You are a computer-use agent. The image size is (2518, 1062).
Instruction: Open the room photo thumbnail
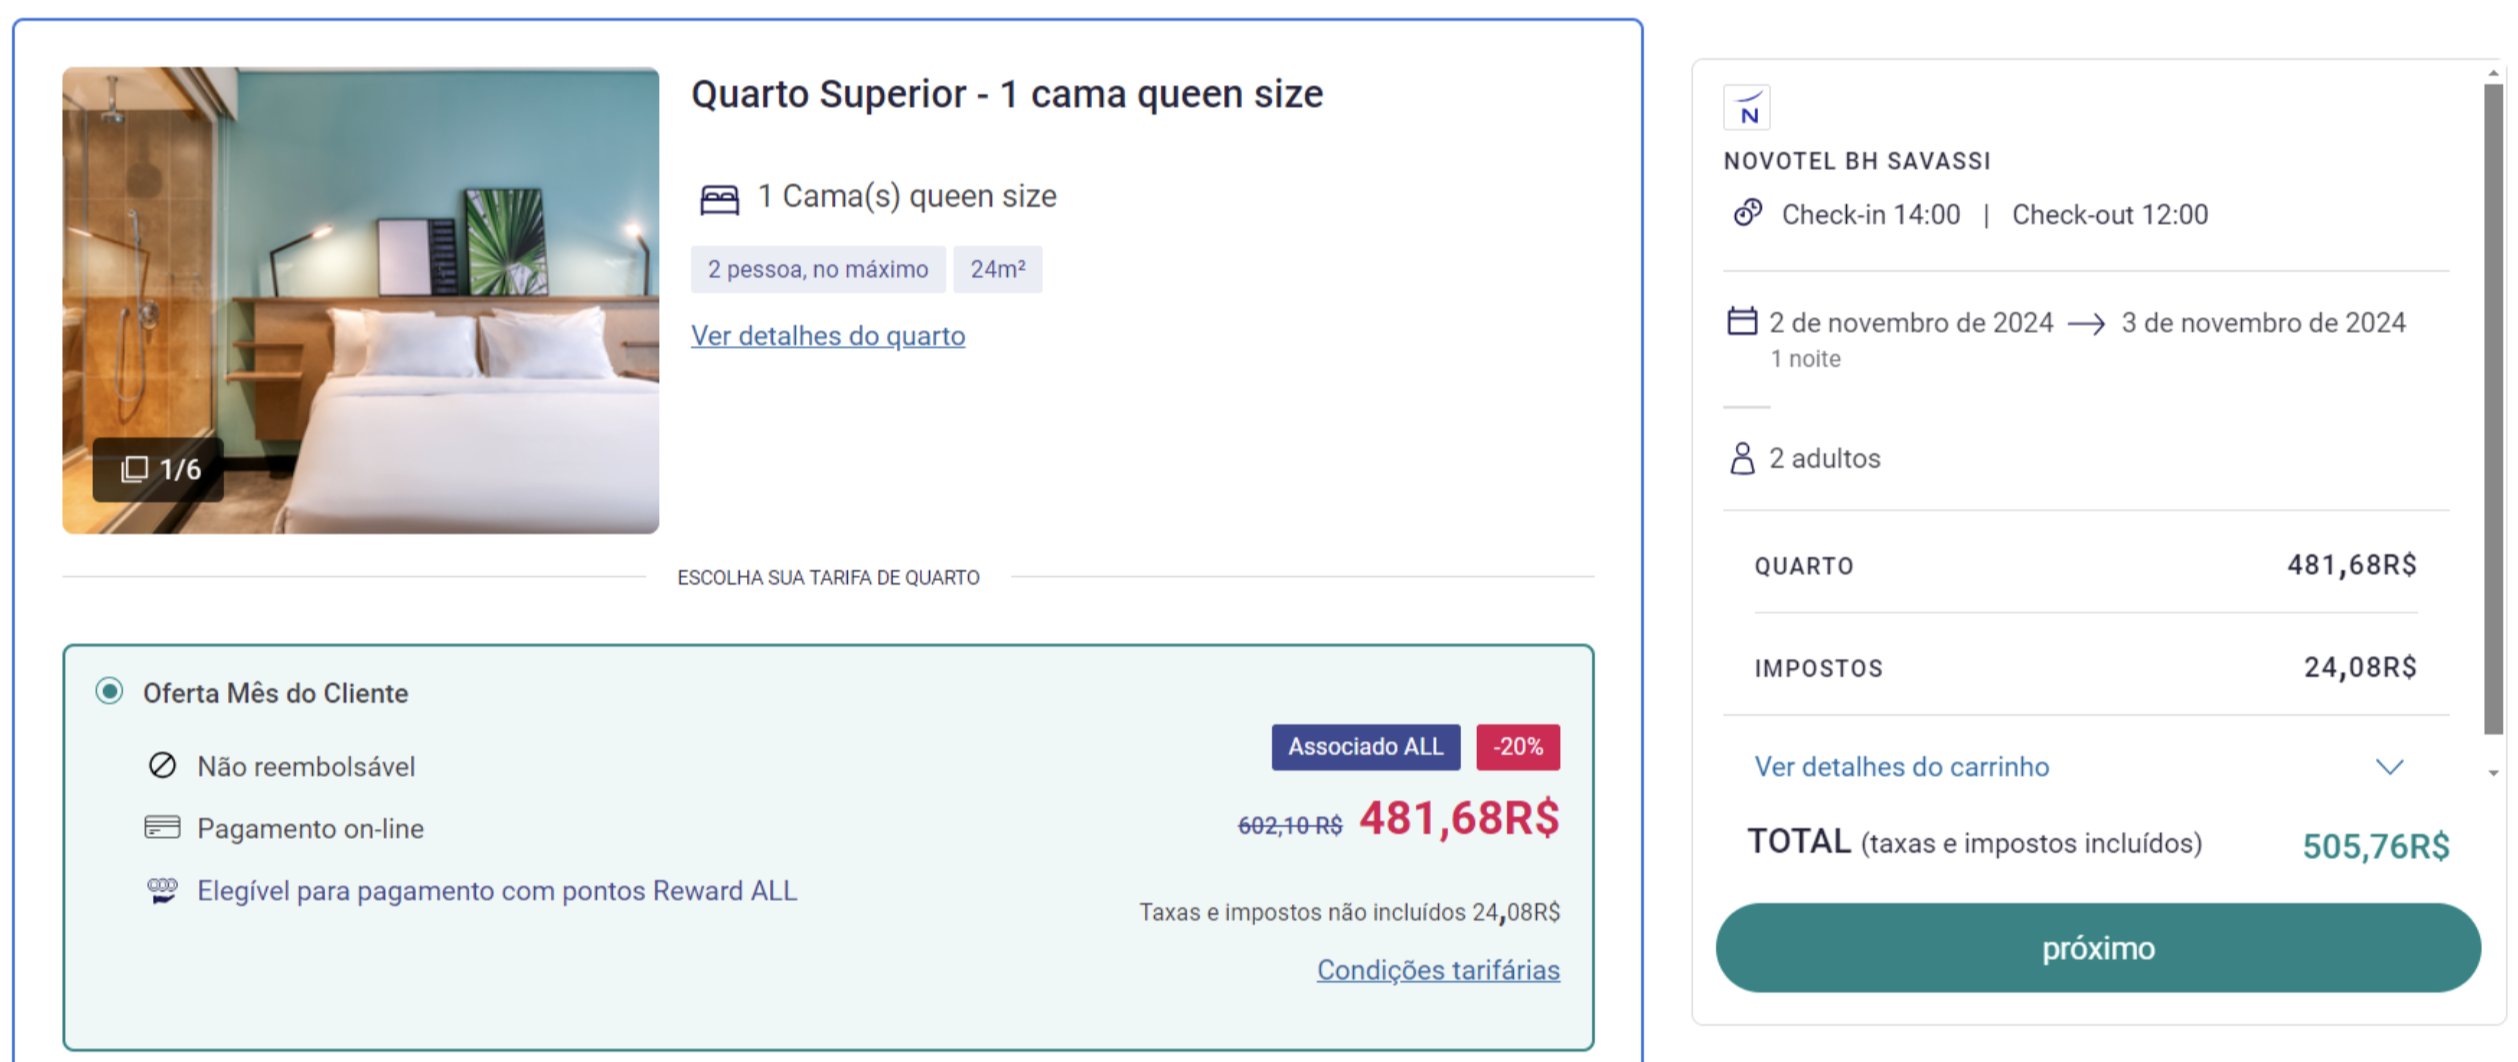click(360, 300)
